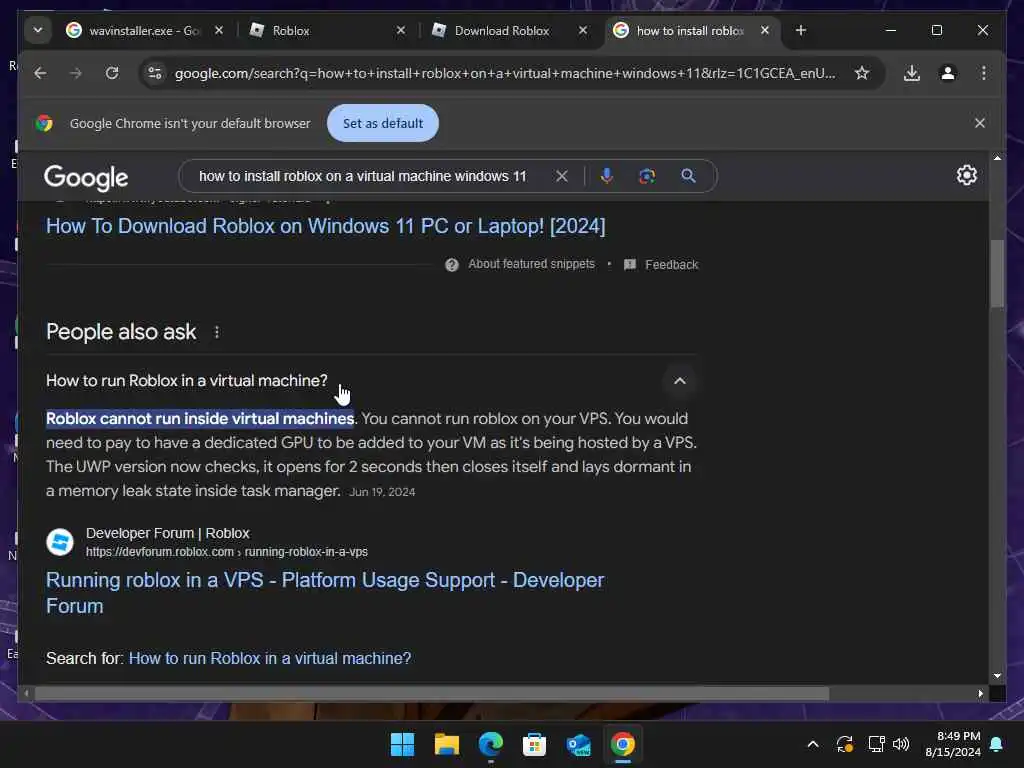Switch to Download Roblox tab
Viewport: 1024px width, 768px height.
tap(509, 31)
